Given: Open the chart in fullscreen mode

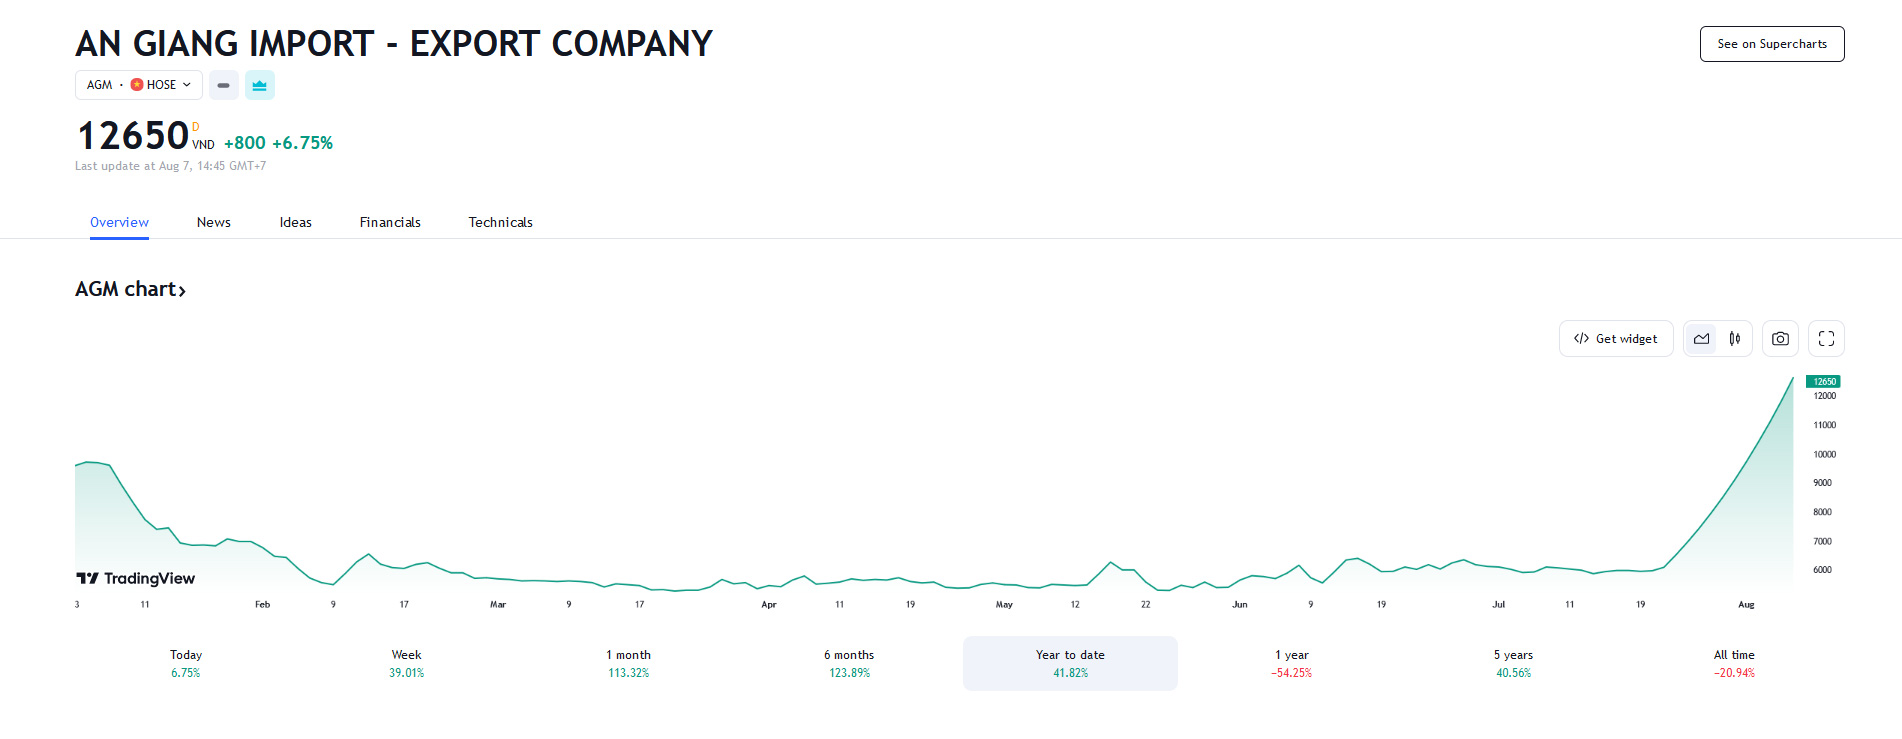Looking at the screenshot, I should 1826,339.
